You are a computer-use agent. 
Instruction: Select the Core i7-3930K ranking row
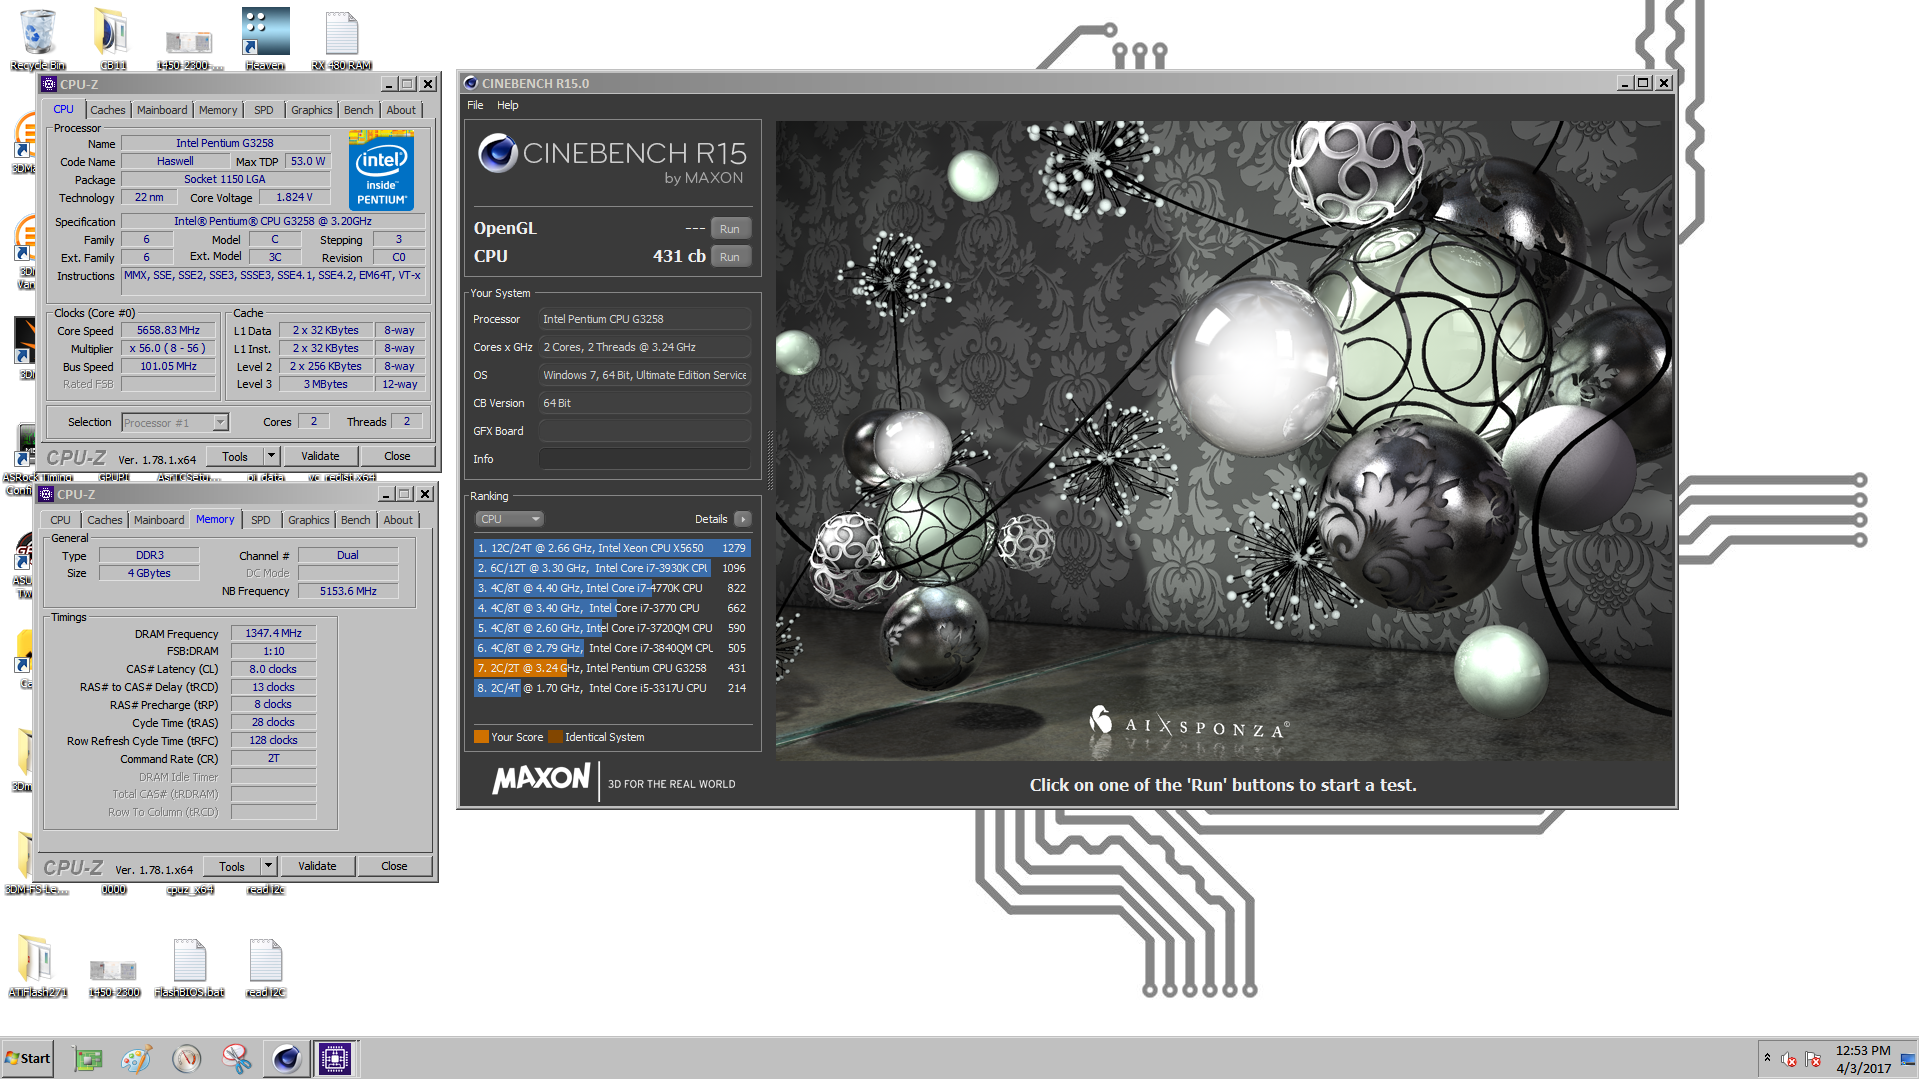pyautogui.click(x=612, y=568)
